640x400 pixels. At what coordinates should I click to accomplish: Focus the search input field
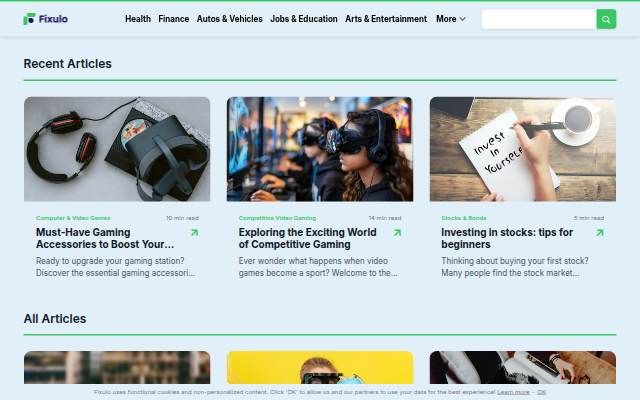(539, 19)
